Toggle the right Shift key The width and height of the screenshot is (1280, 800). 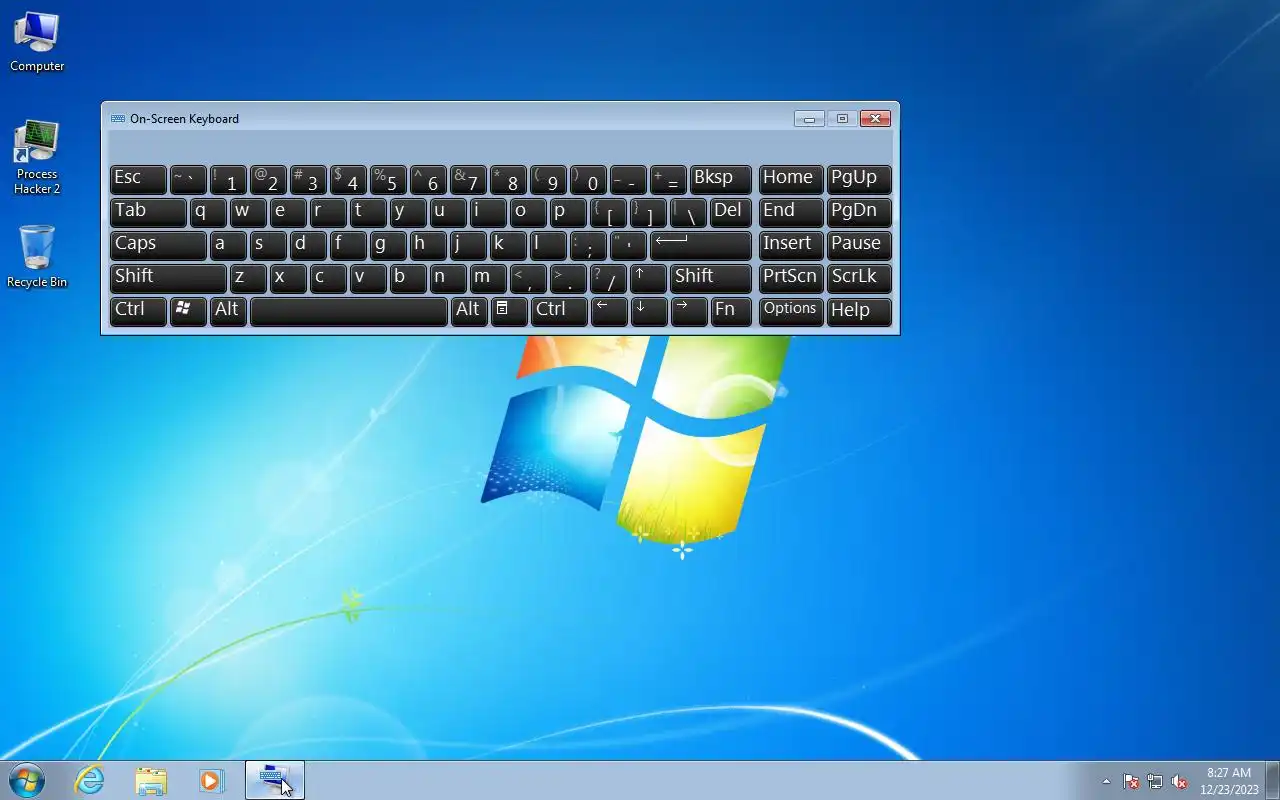click(711, 278)
